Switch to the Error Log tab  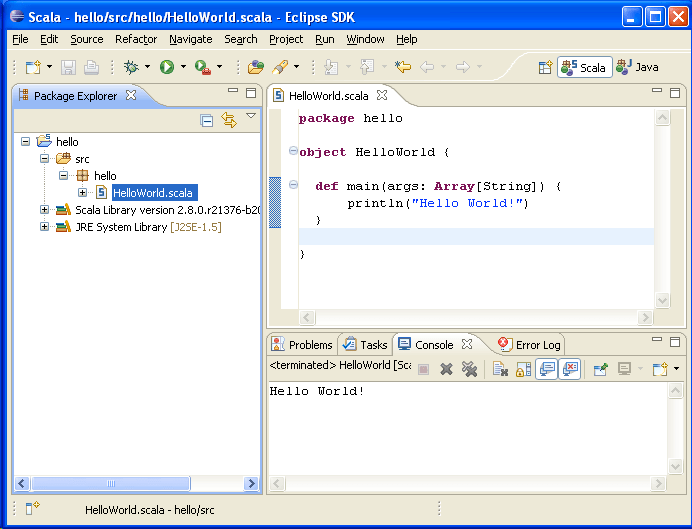coord(529,345)
